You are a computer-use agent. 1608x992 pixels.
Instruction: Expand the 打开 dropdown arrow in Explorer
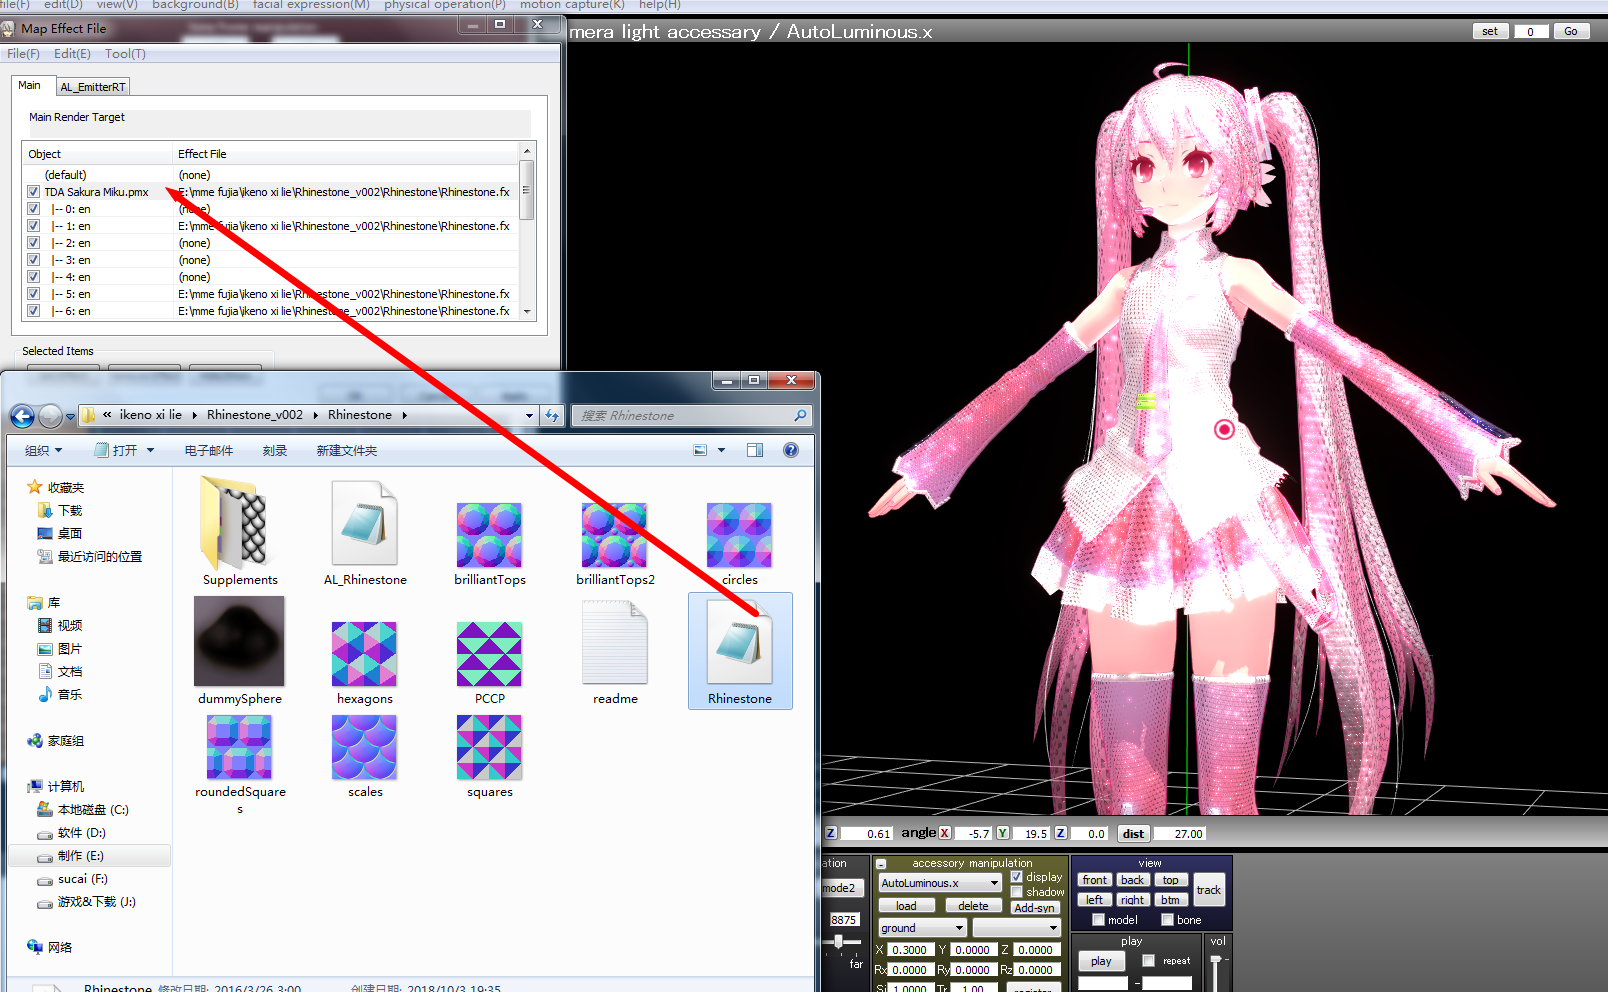[151, 451]
